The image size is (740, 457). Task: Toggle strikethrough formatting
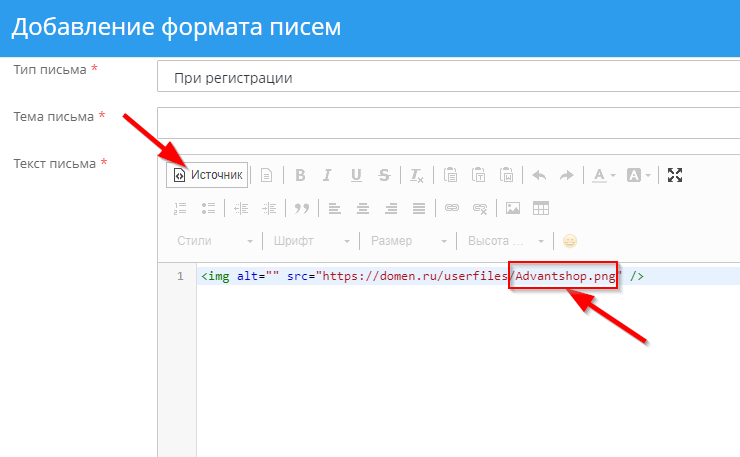pyautogui.click(x=384, y=175)
